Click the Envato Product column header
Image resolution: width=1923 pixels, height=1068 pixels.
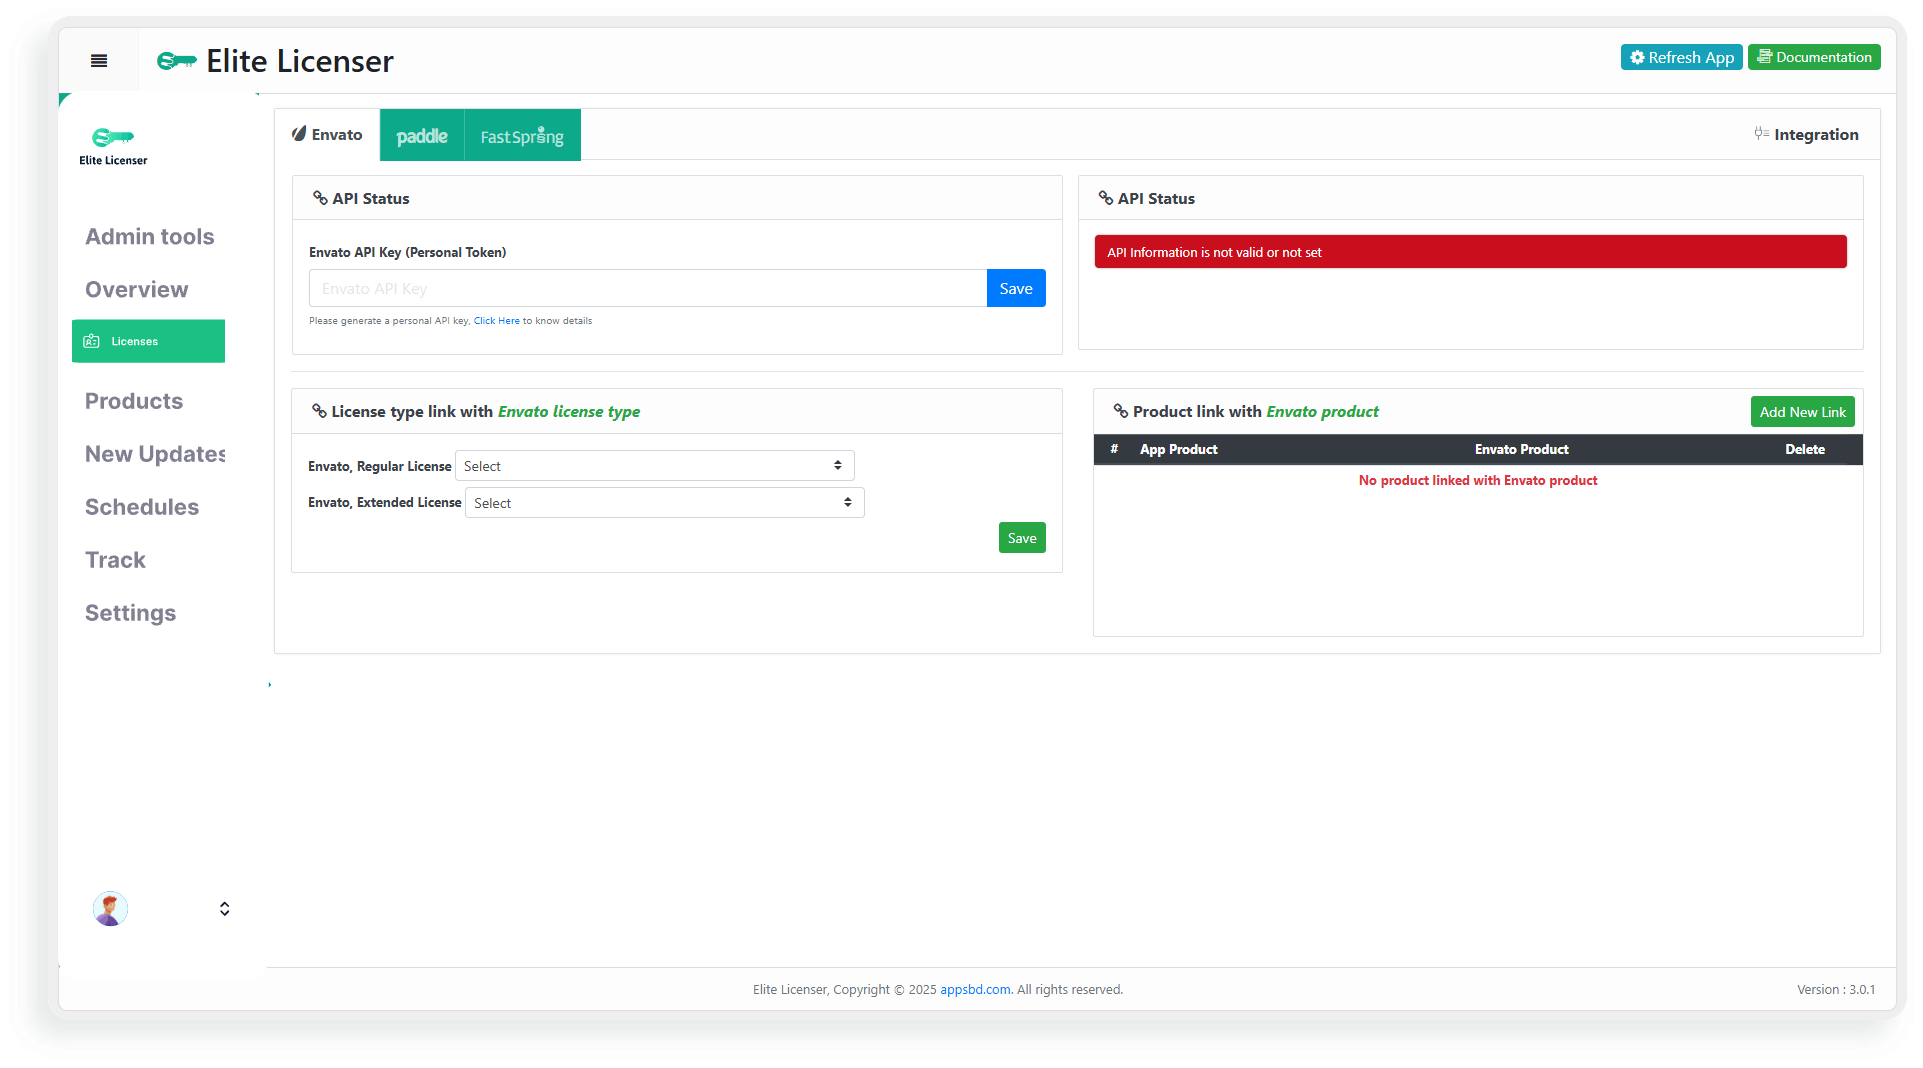tap(1522, 450)
